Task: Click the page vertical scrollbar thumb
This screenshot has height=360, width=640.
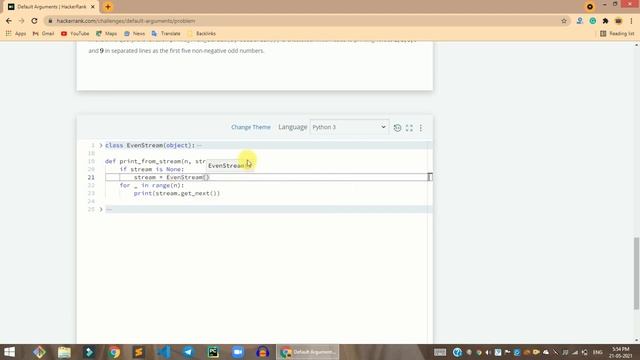Action: pyautogui.click(x=636, y=273)
